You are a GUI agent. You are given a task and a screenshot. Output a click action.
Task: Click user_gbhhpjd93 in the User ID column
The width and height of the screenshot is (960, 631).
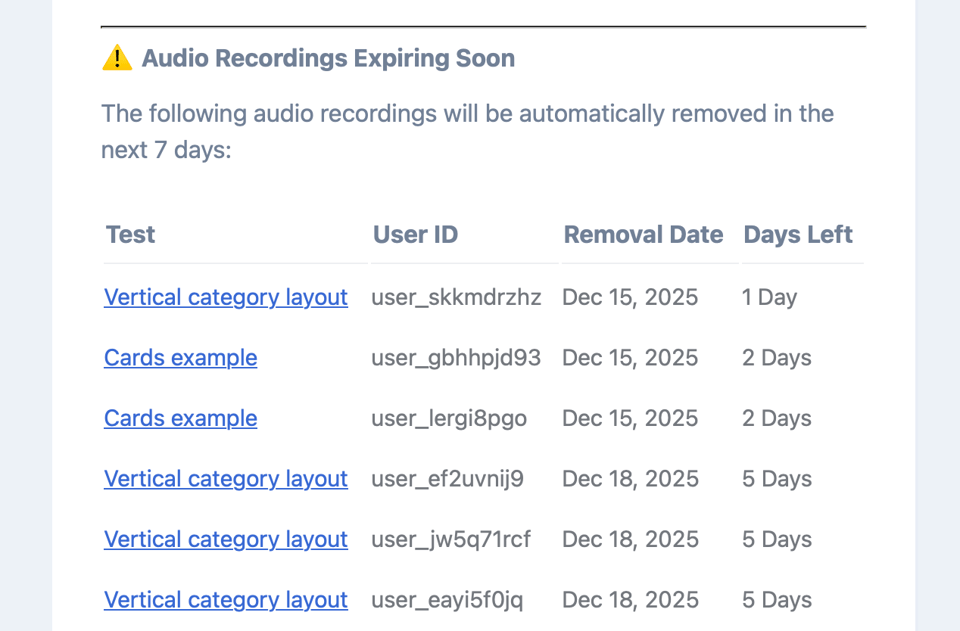[456, 358]
